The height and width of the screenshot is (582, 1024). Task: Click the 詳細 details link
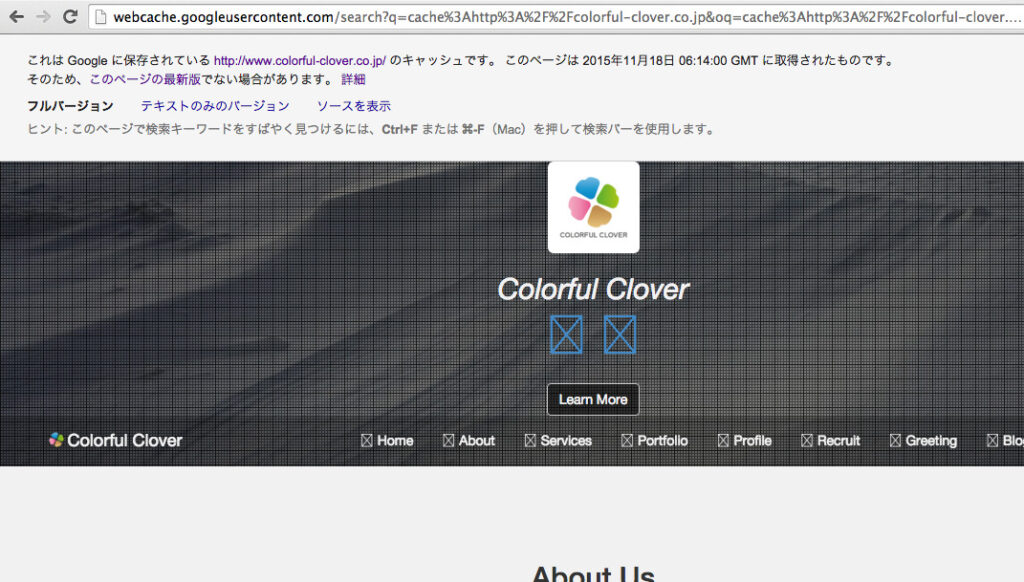353,80
